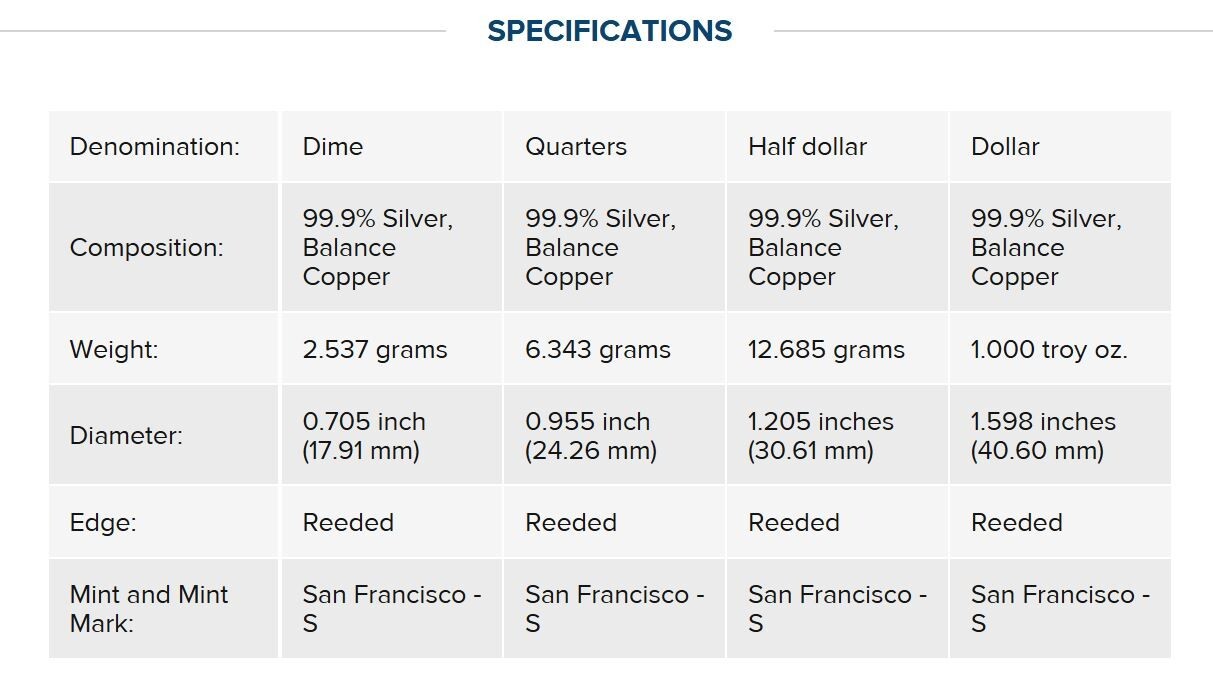Click the Mint and Mint Mark label
Screen dimensions: 1213x692
149,609
